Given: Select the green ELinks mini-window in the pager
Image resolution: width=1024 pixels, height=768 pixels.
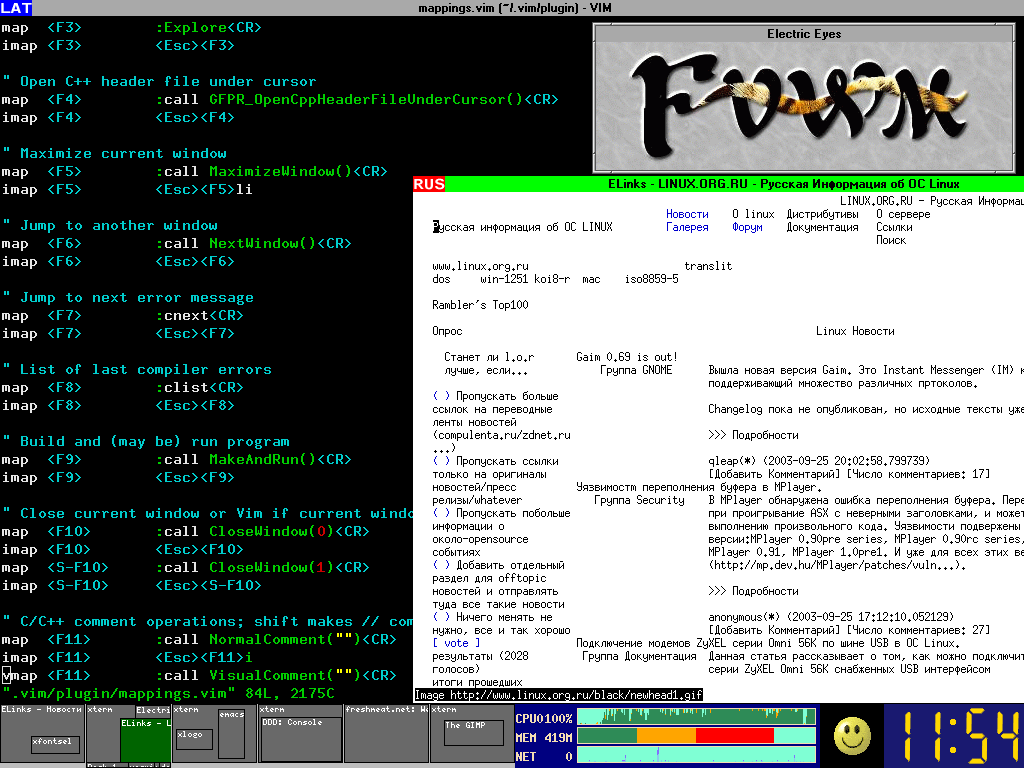Looking at the screenshot, I should point(145,739).
